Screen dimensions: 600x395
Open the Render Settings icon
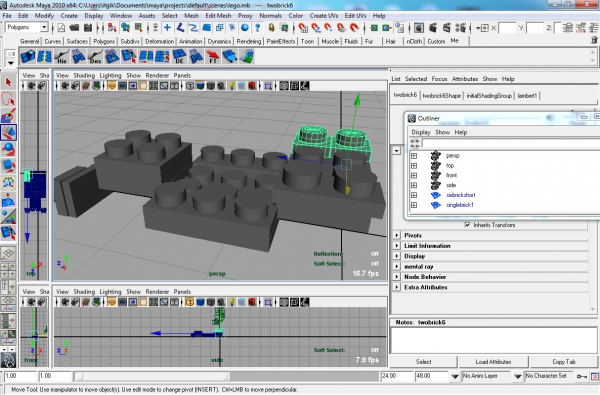point(461,28)
